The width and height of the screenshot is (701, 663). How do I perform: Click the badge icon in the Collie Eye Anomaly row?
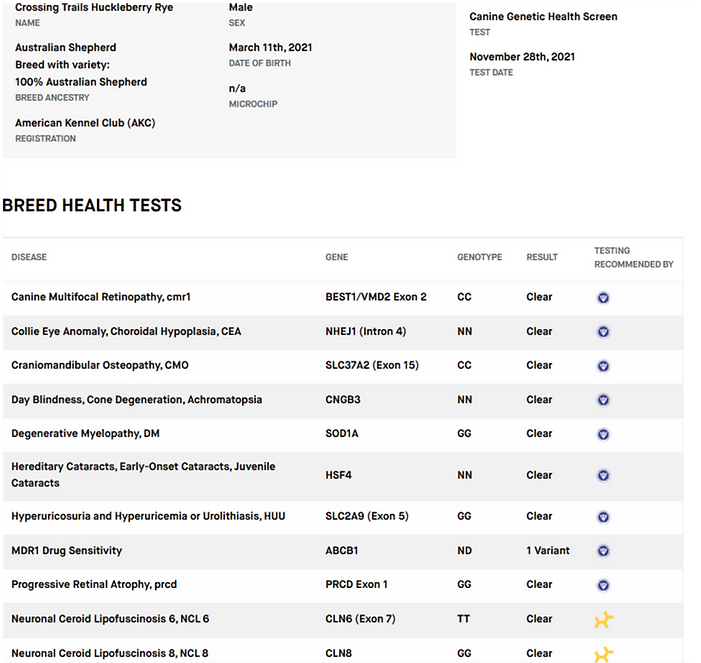coord(603,332)
